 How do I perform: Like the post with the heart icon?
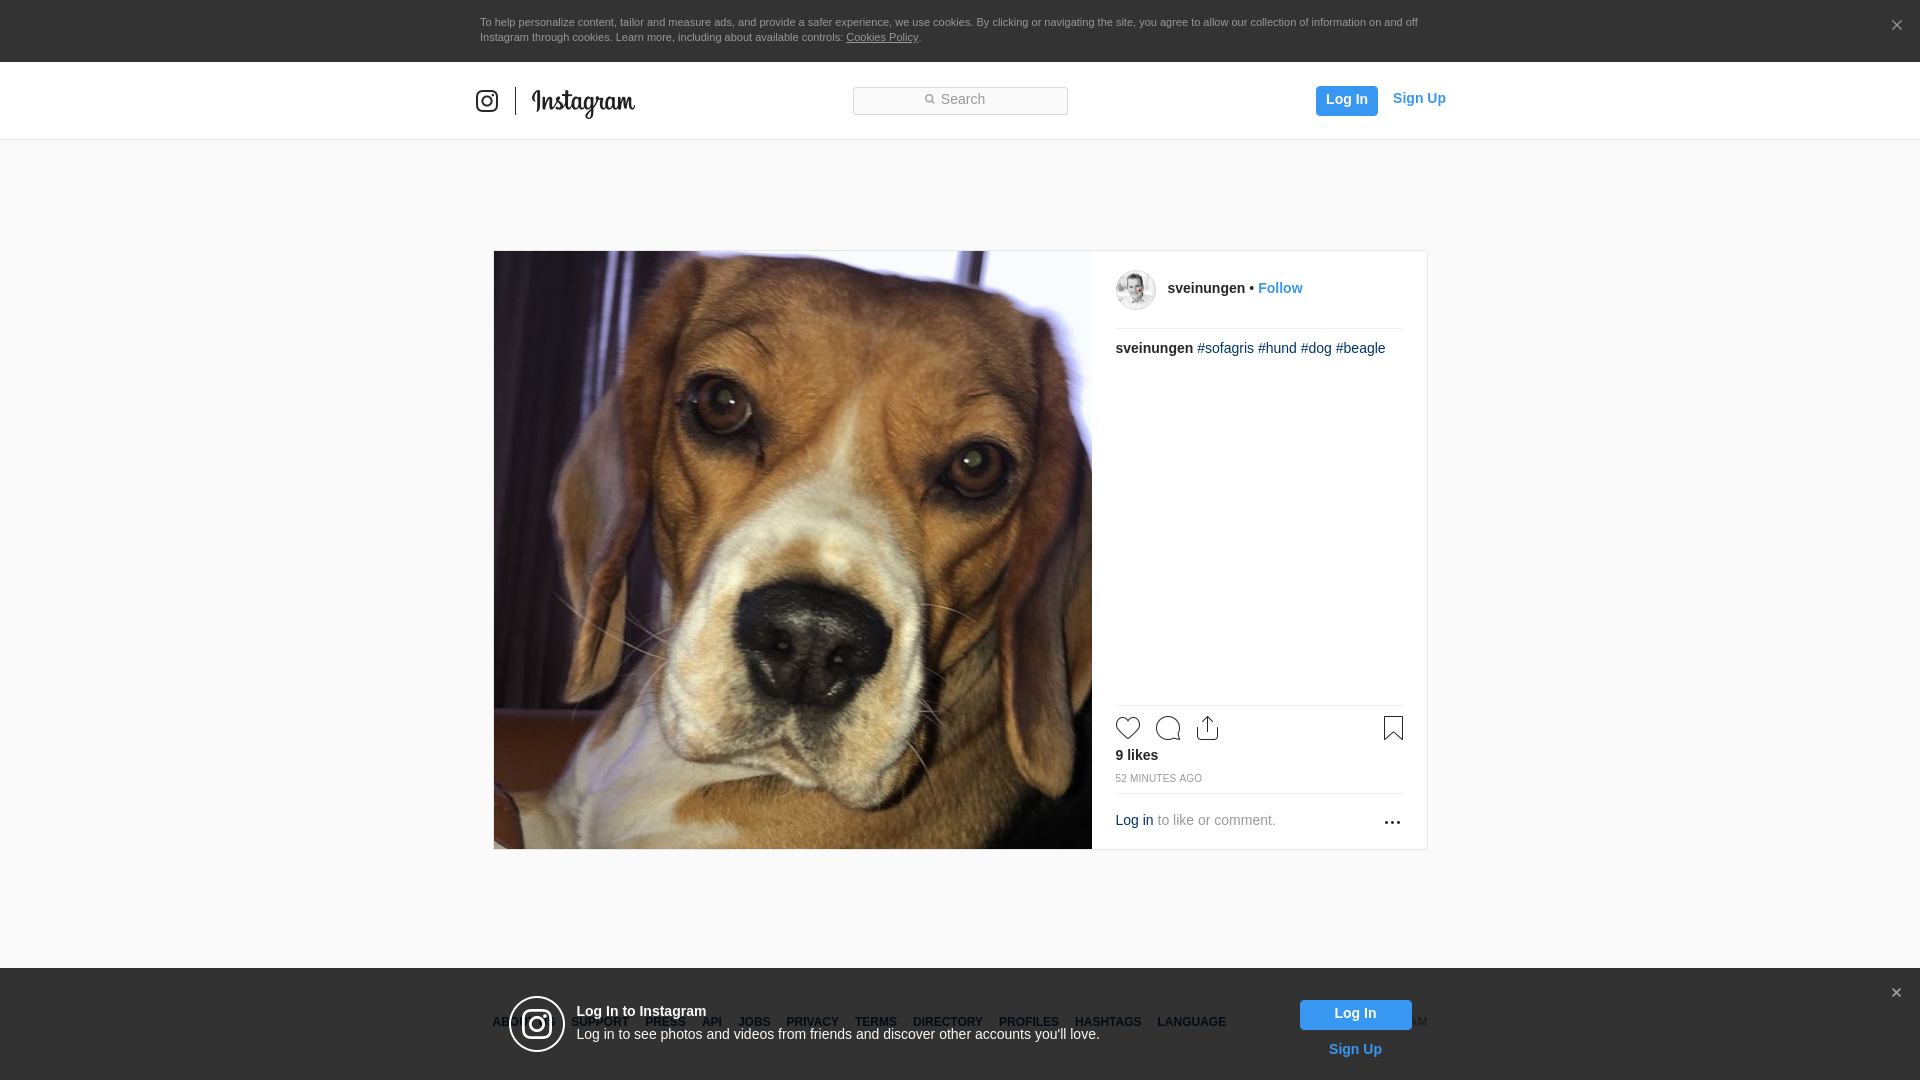coord(1127,728)
